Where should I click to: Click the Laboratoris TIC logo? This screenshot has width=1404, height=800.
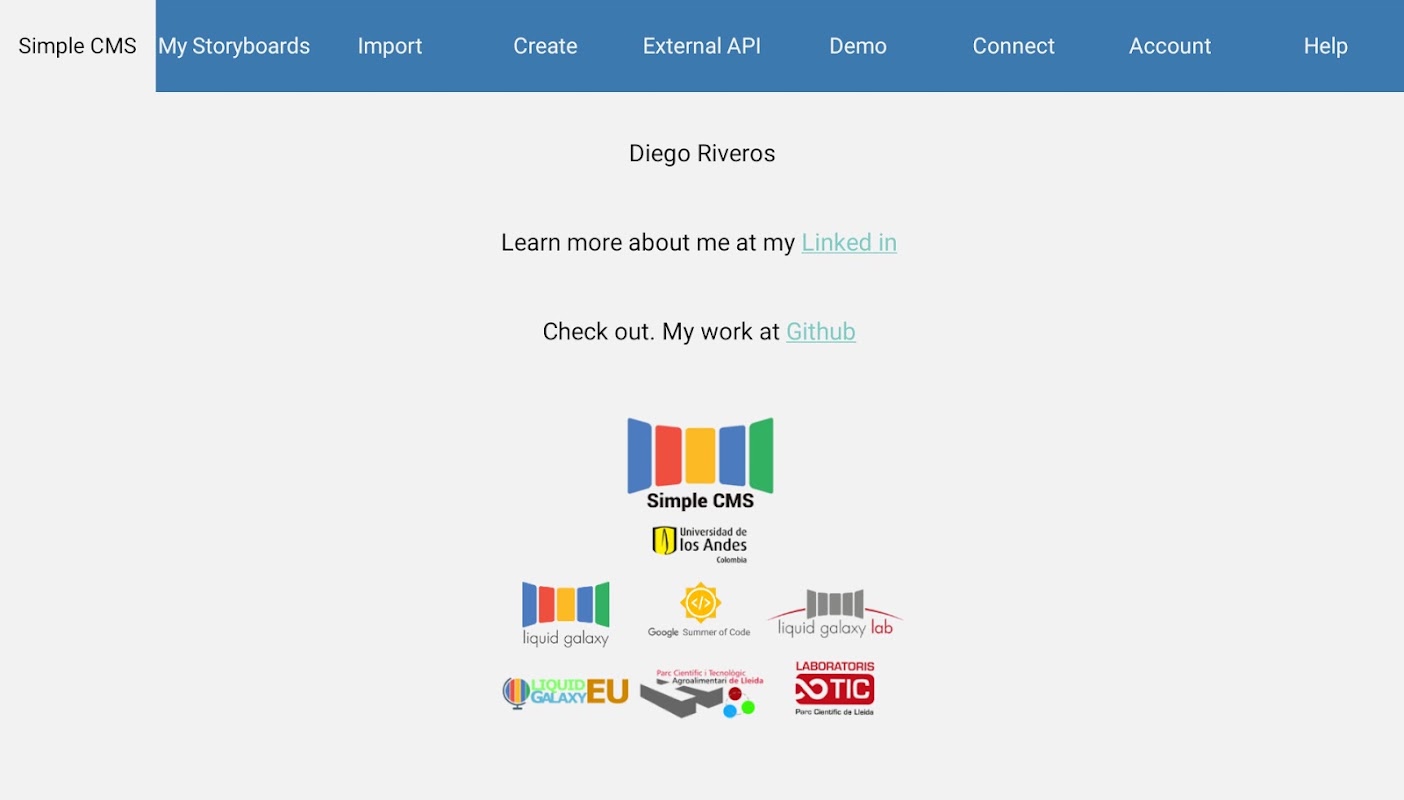(x=835, y=688)
